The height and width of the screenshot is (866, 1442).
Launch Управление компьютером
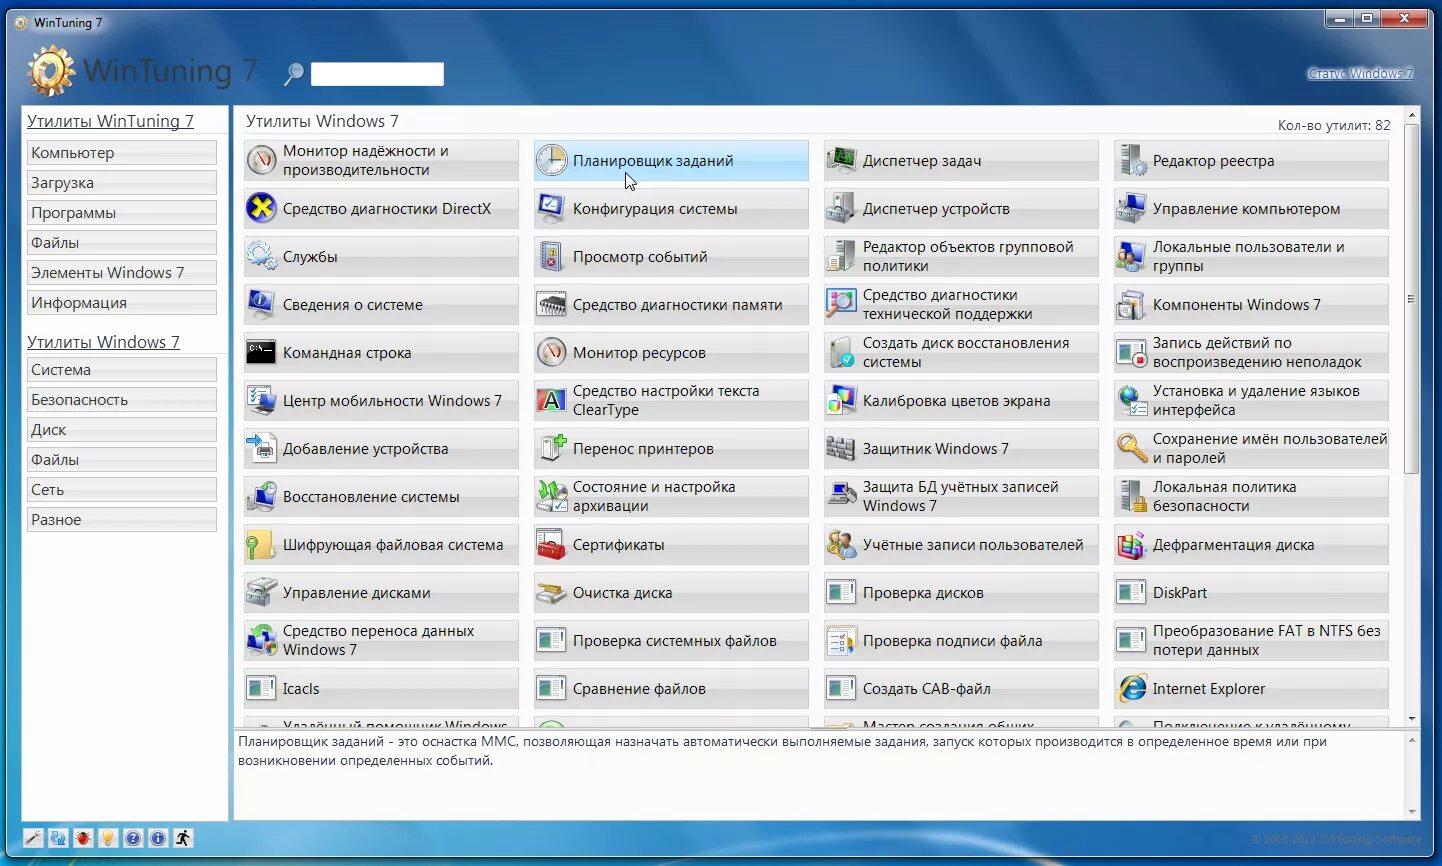pos(1251,208)
